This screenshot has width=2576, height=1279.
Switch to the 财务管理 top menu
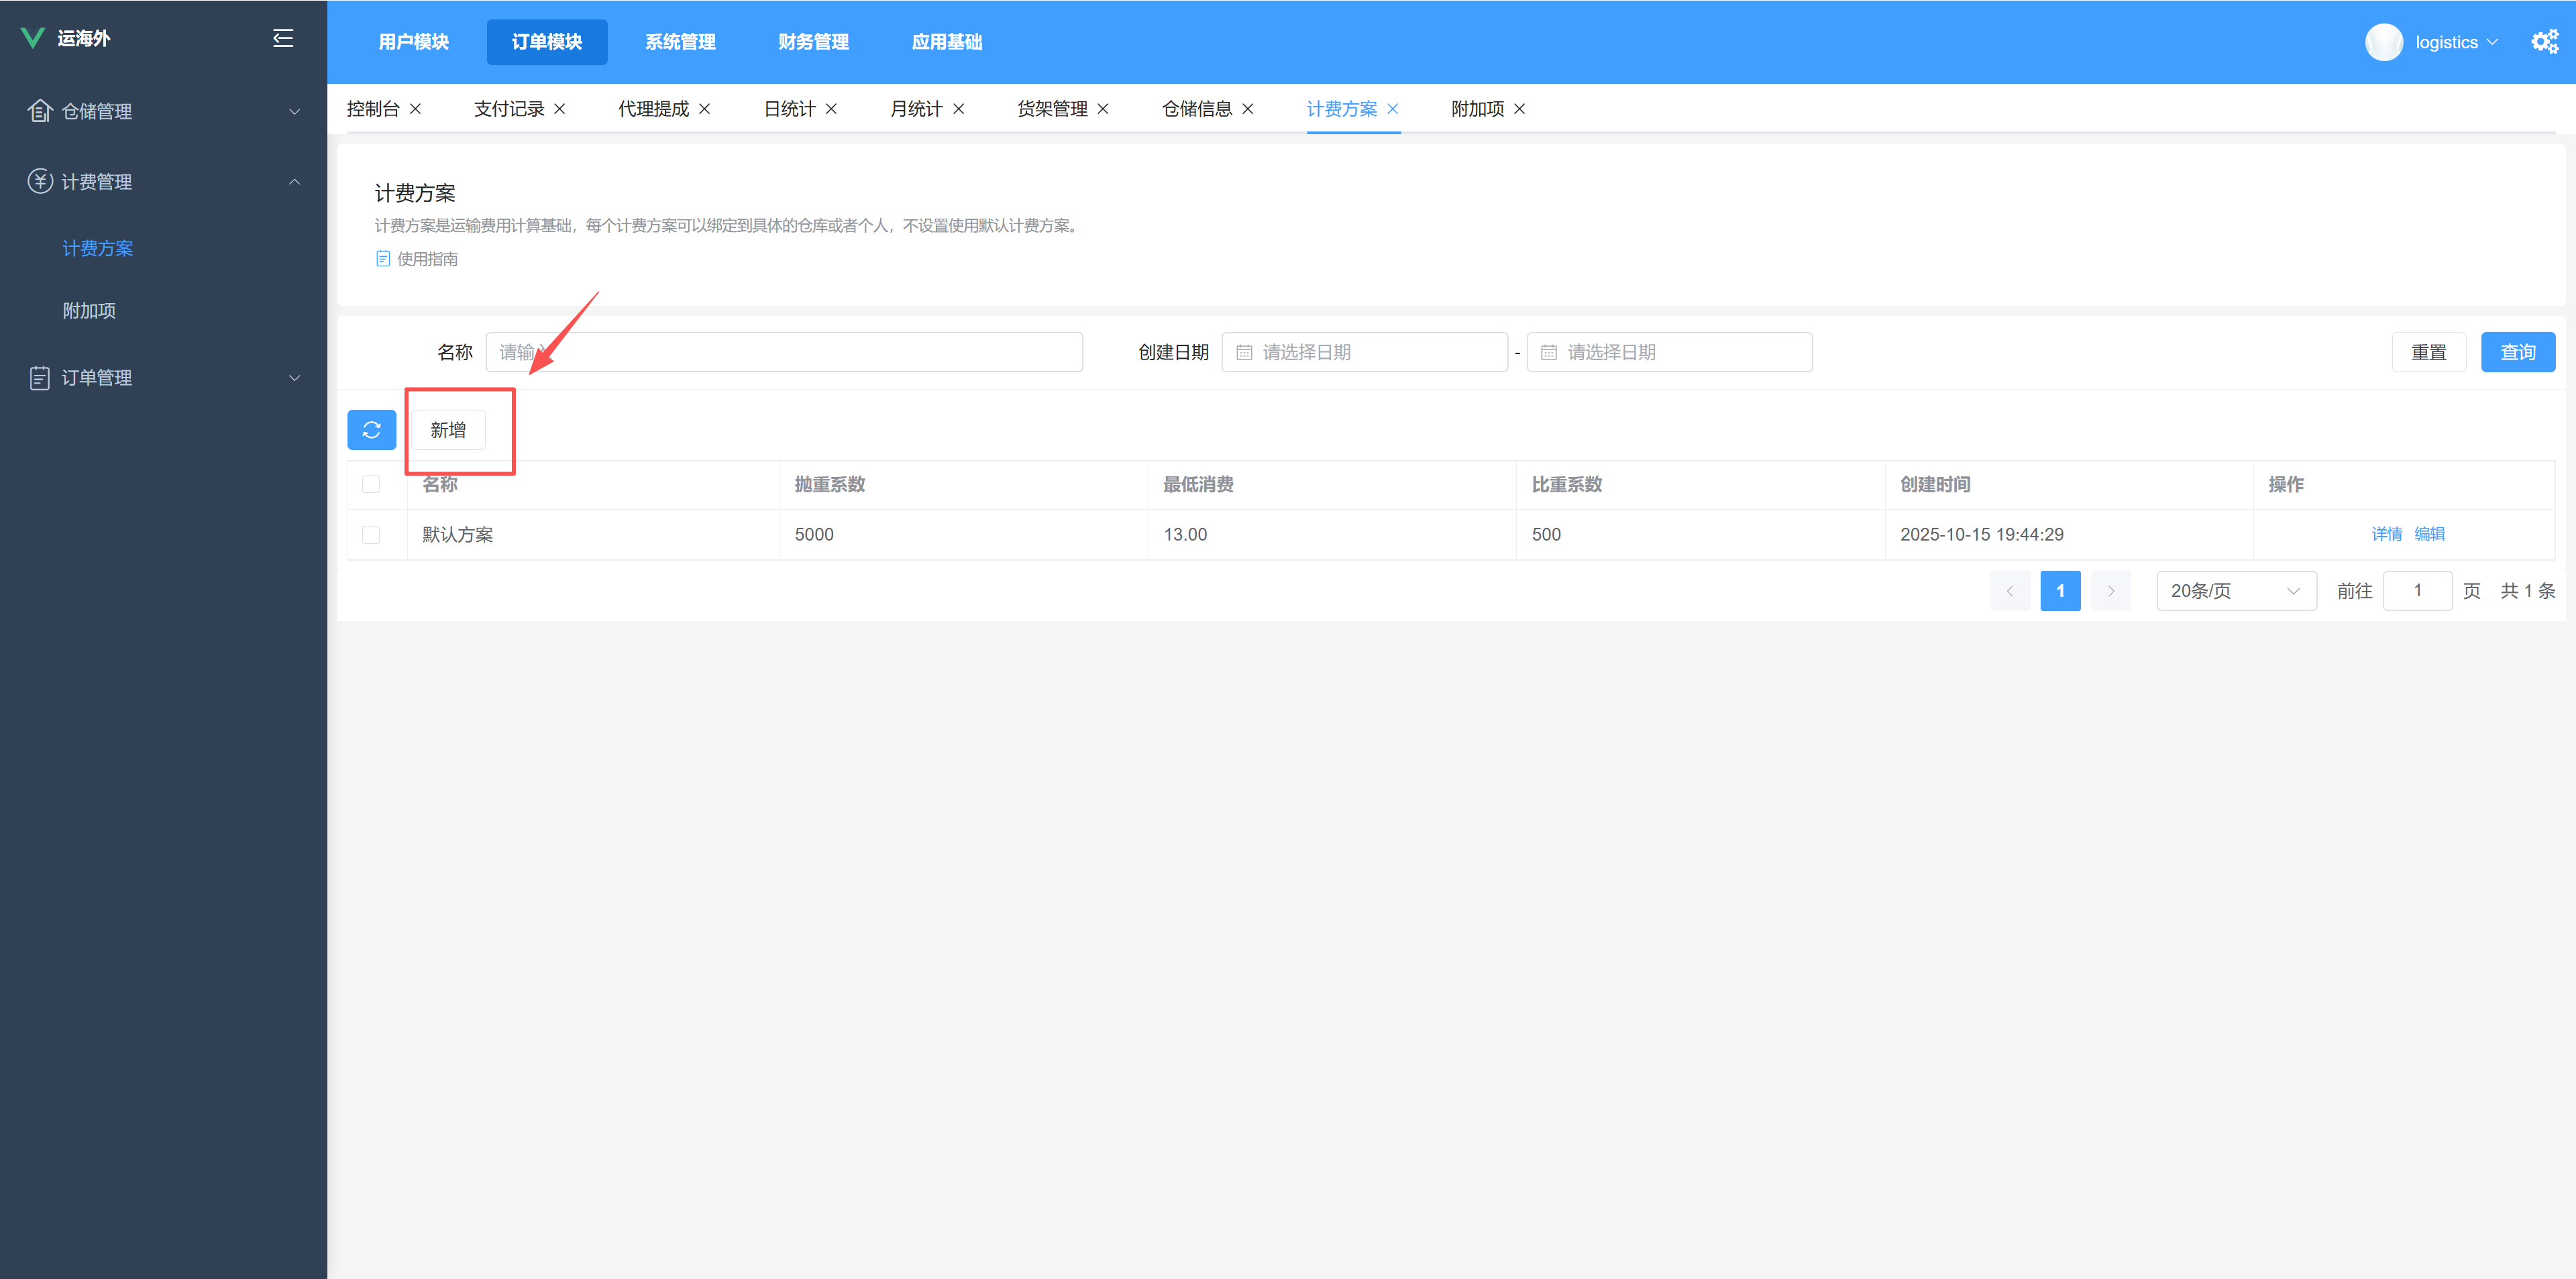813,42
